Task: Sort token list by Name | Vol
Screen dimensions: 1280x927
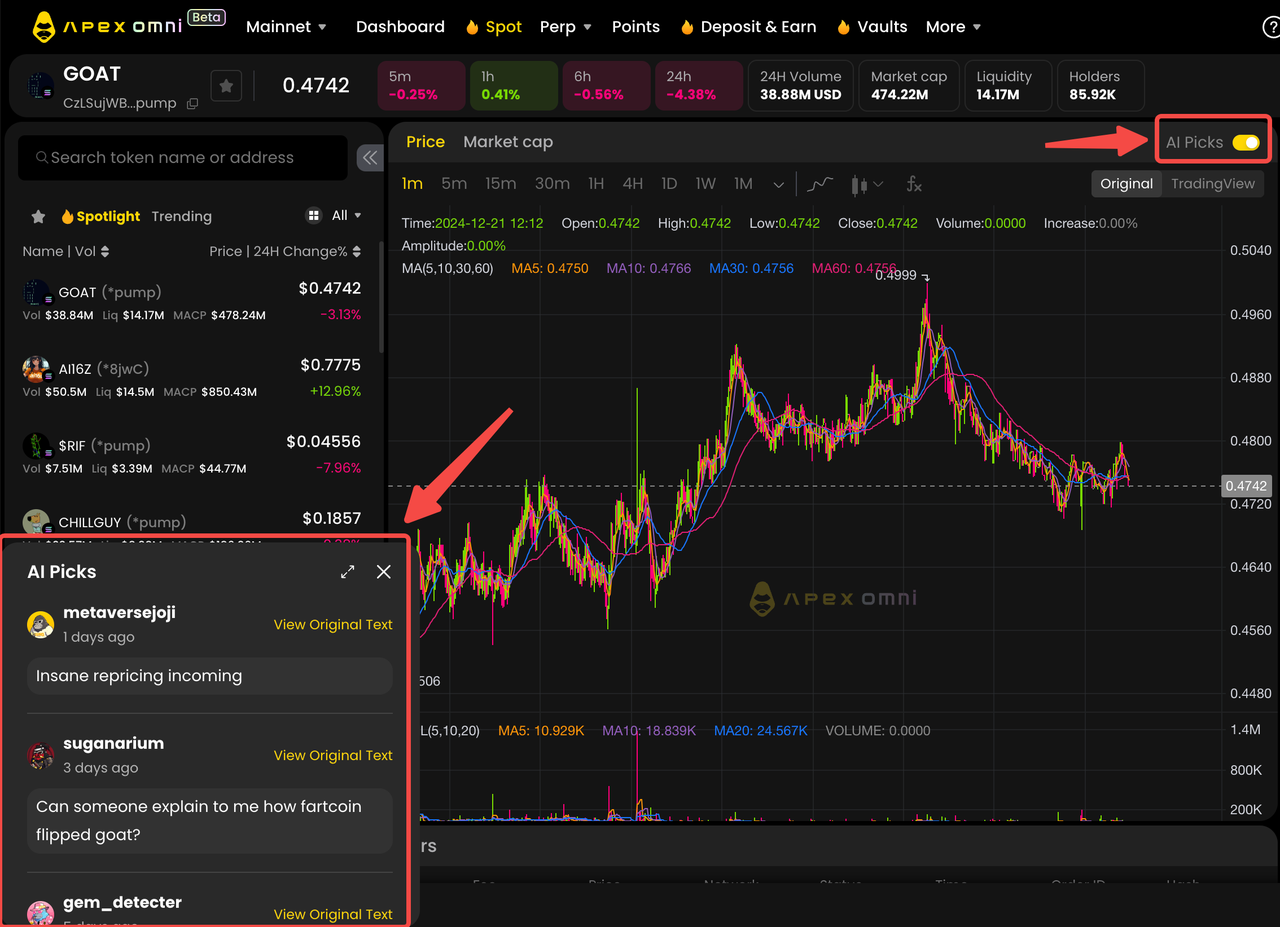Action: pyautogui.click(x=66, y=251)
